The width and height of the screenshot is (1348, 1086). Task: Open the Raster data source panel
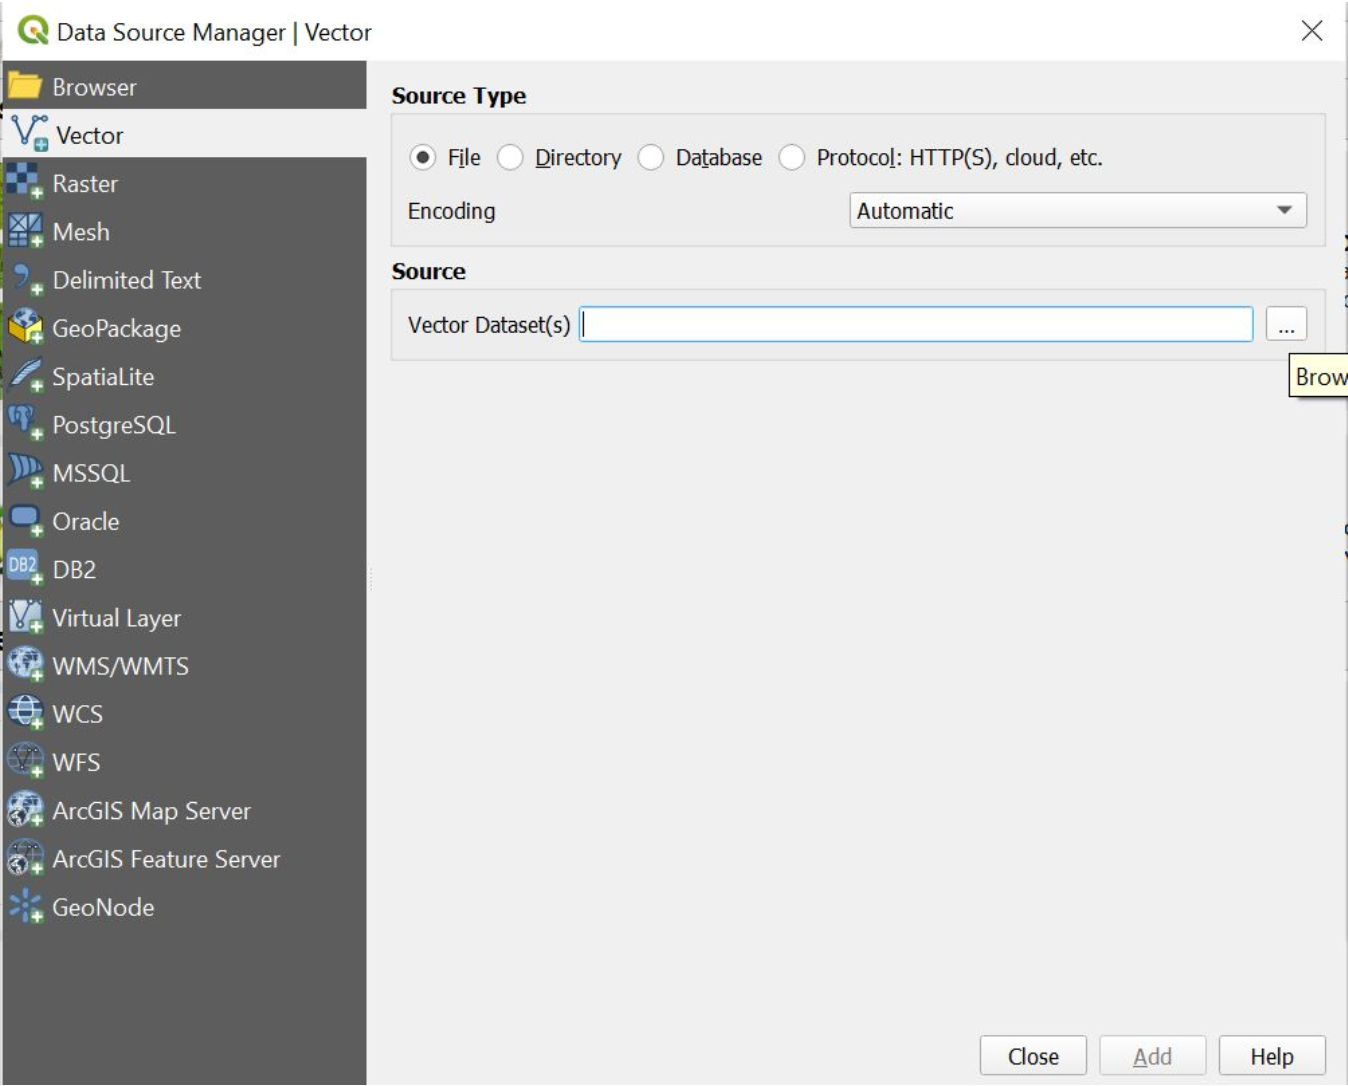coord(85,184)
